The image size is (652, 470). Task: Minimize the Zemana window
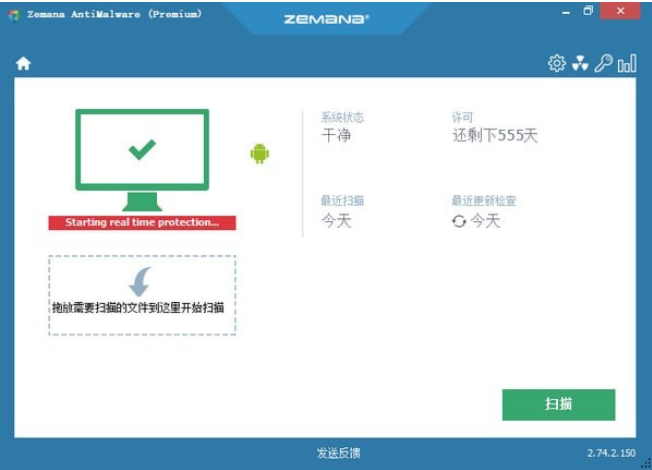[566, 12]
